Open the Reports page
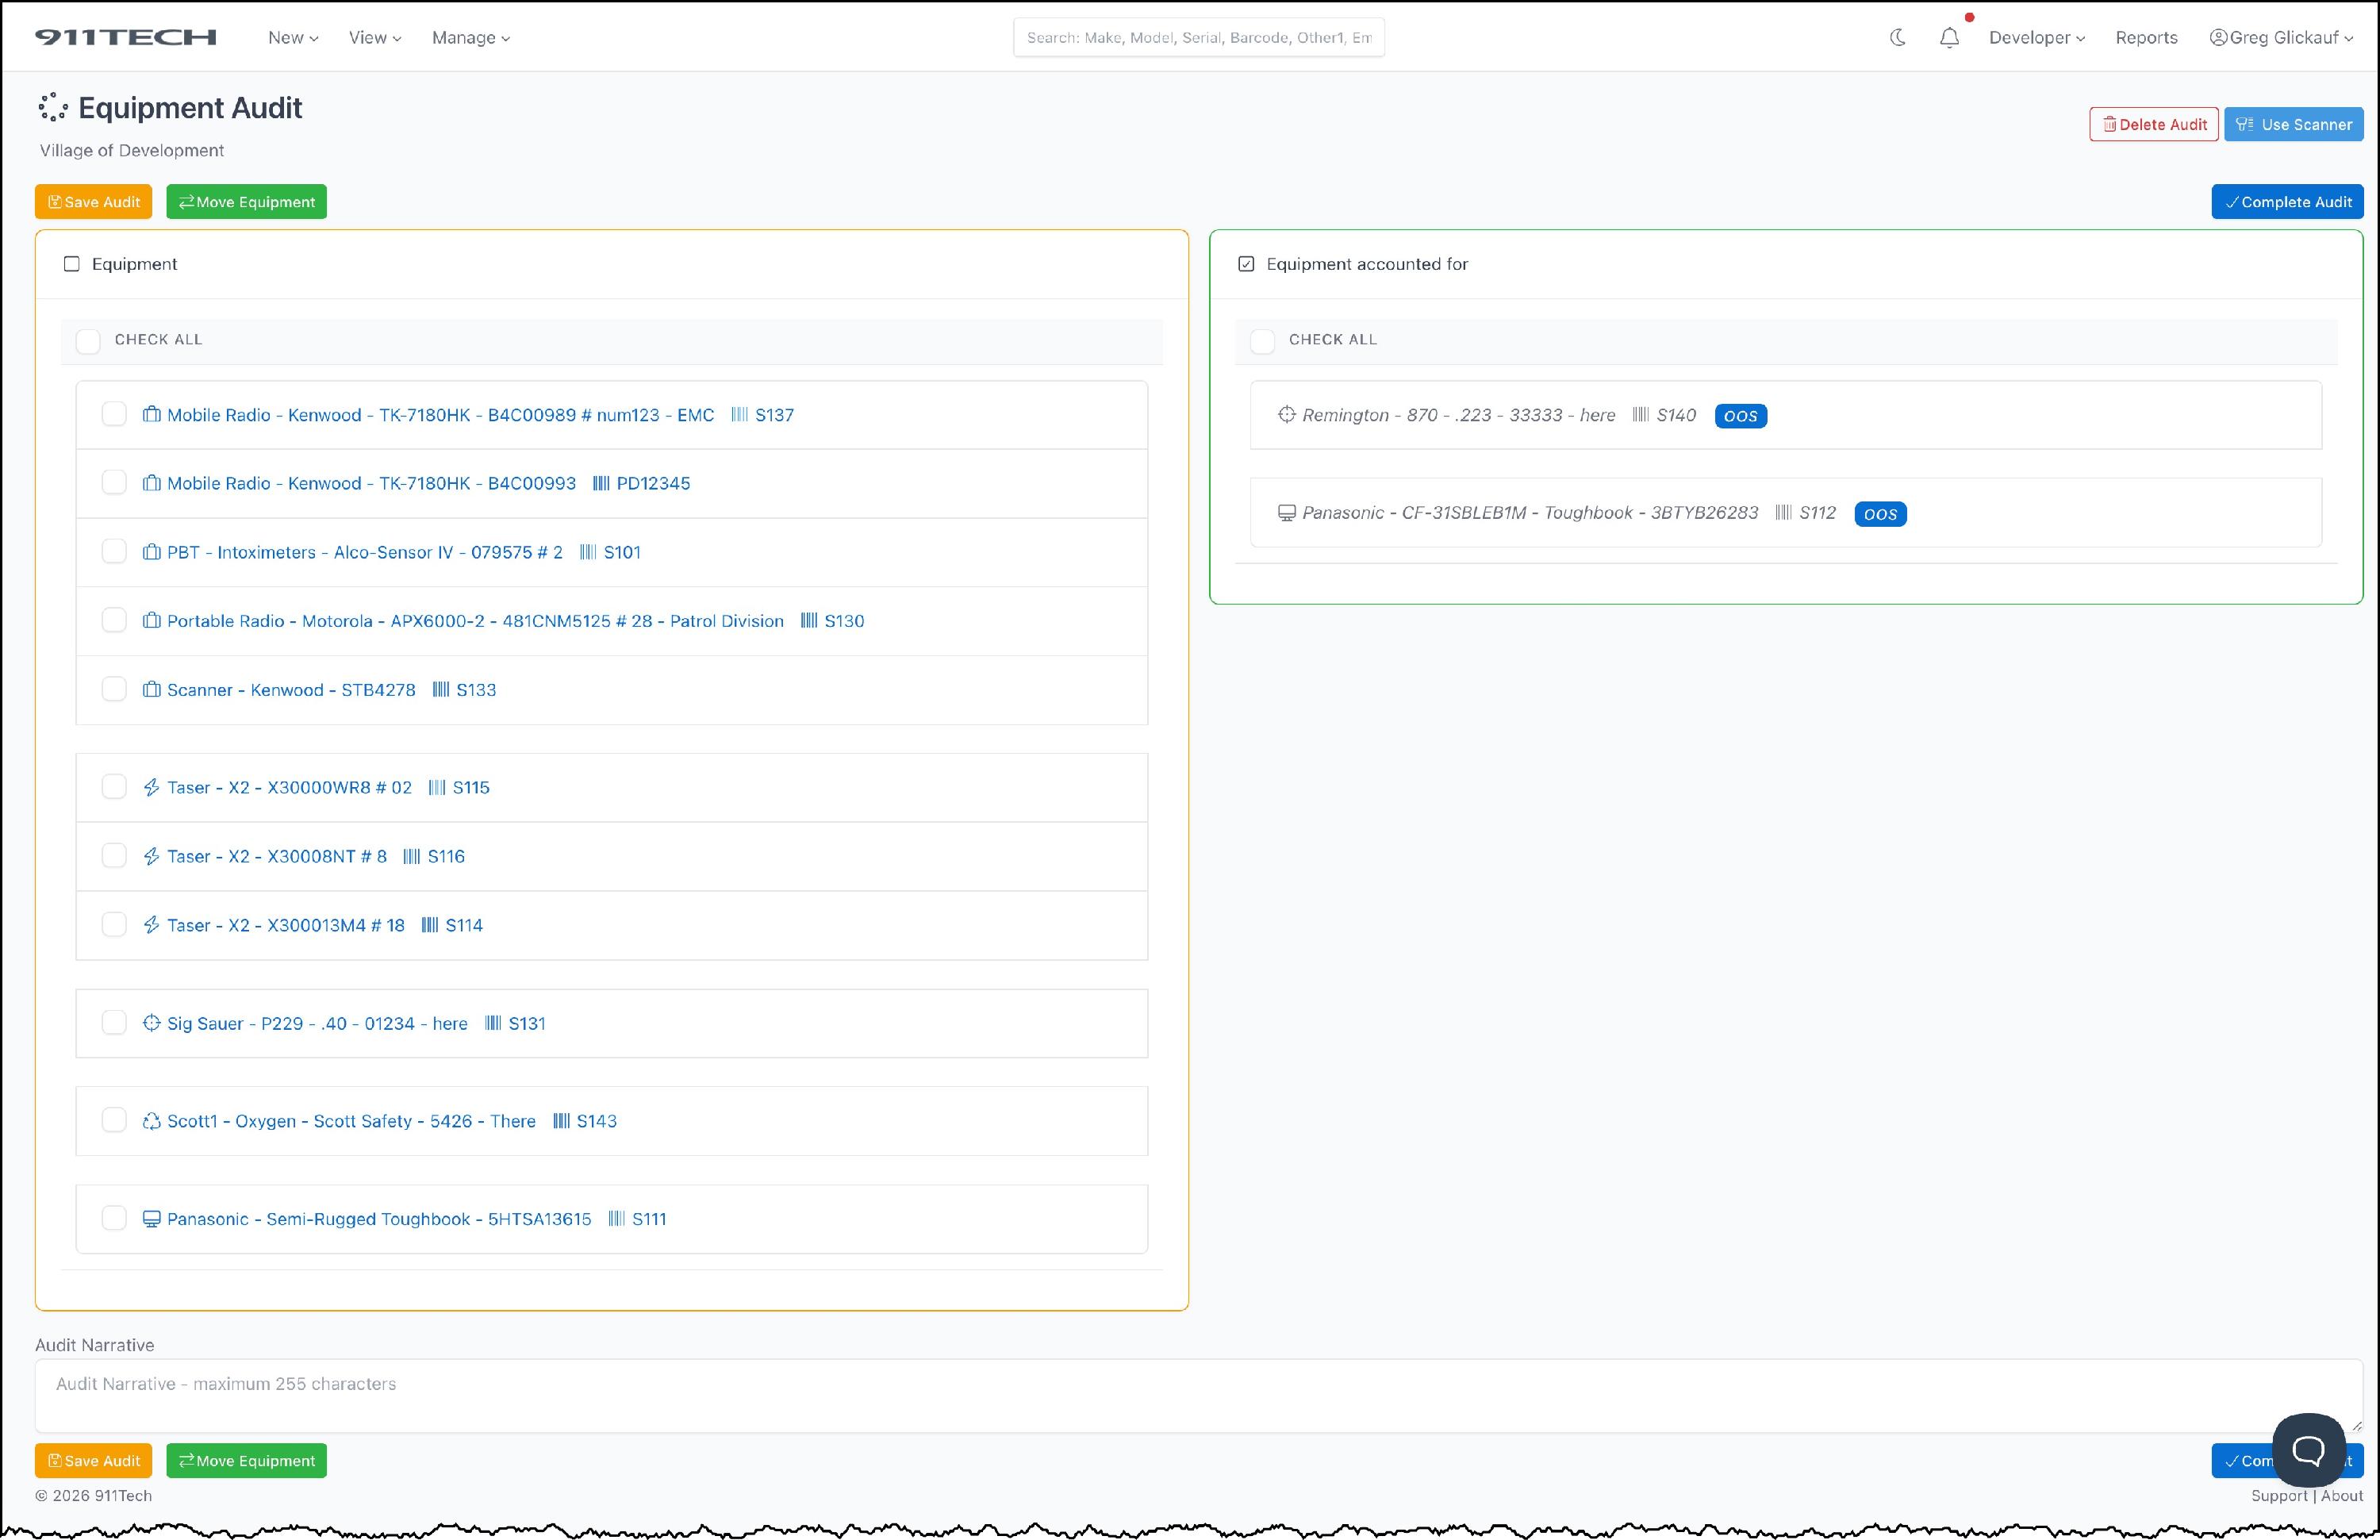 tap(2146, 37)
